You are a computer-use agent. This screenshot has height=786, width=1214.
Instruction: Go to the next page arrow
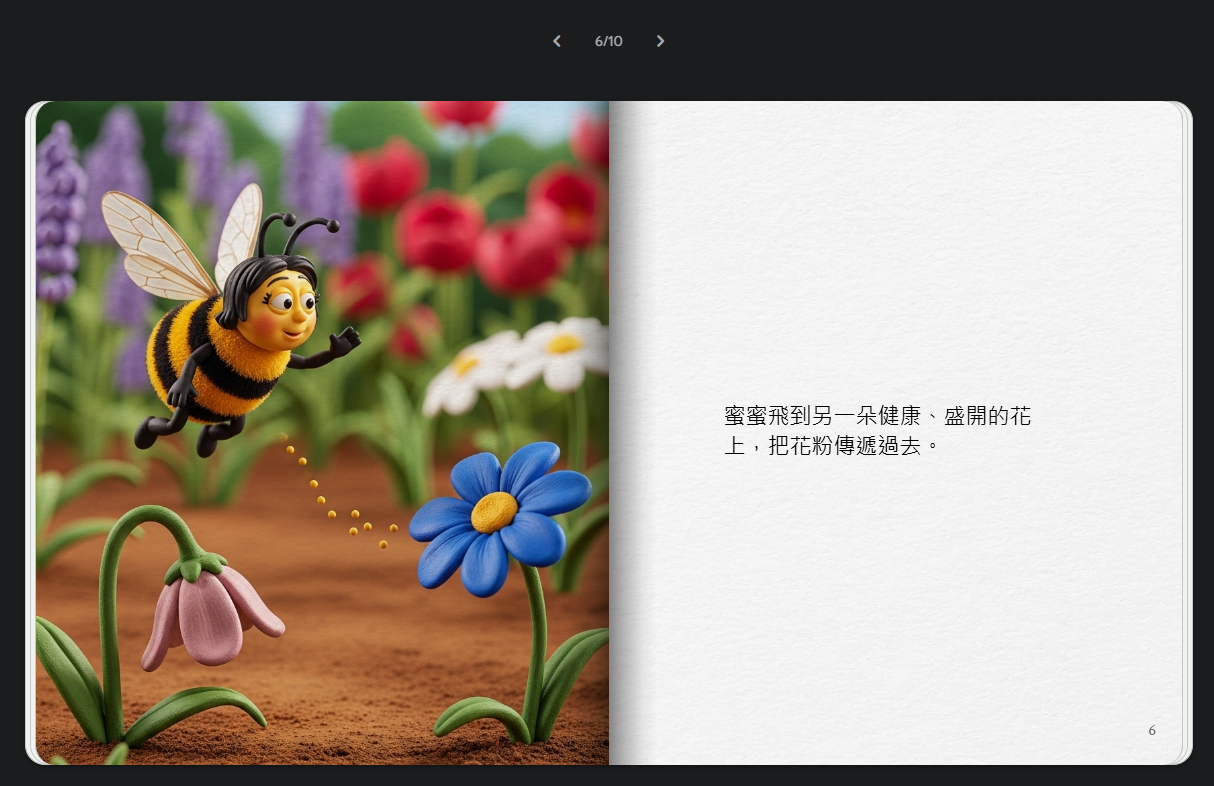660,41
